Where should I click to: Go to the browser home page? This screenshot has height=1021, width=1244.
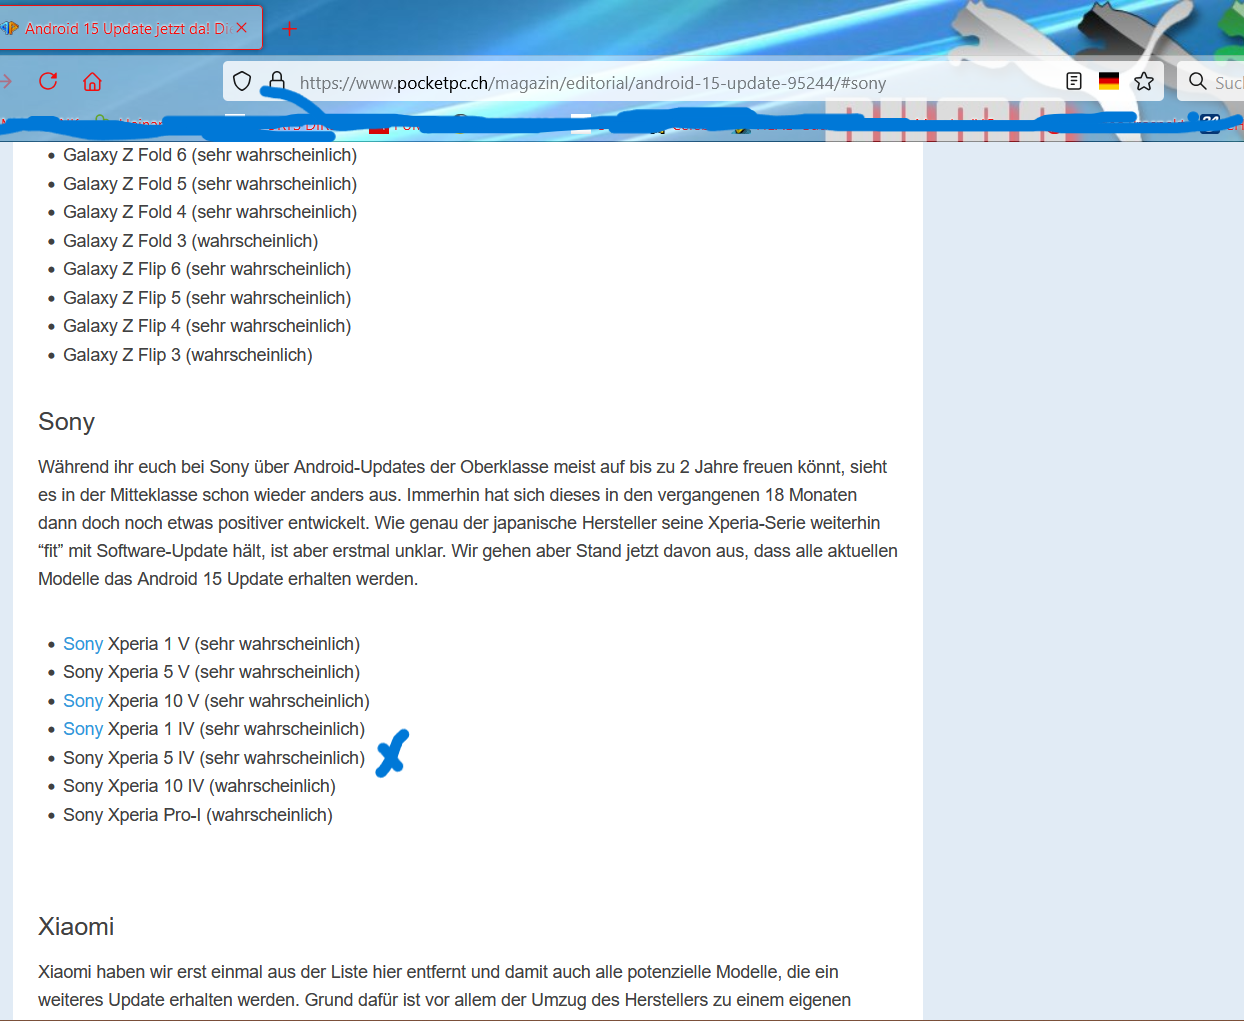(92, 81)
